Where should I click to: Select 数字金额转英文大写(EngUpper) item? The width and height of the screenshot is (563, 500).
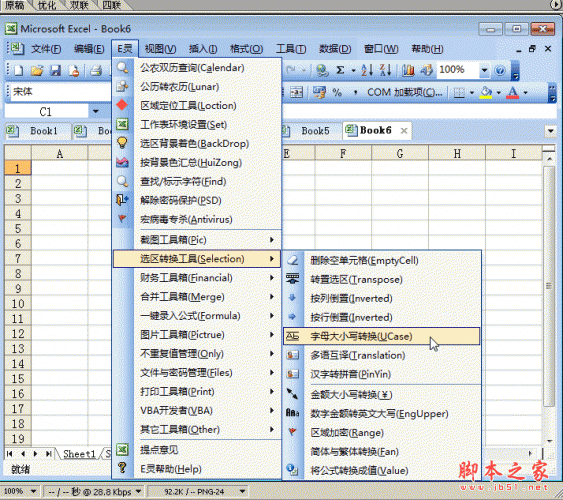click(382, 414)
